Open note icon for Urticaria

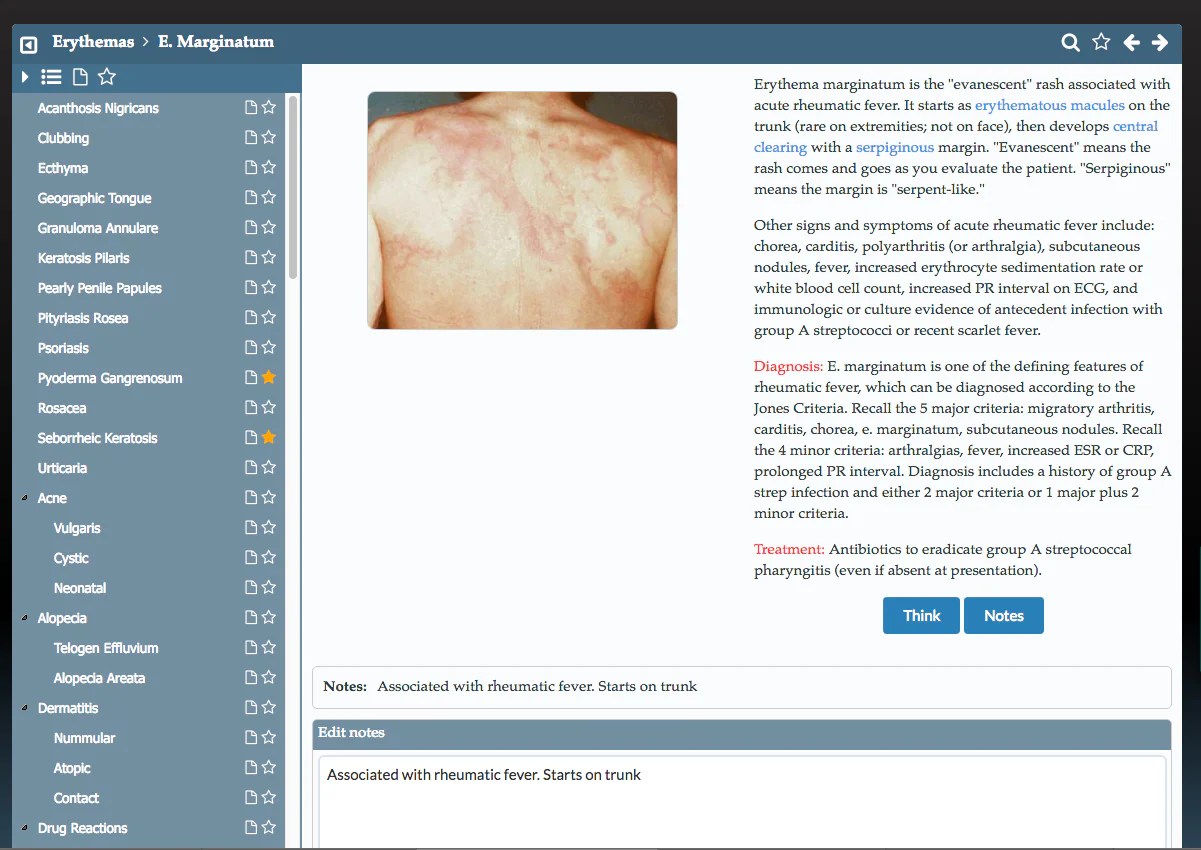(x=252, y=468)
